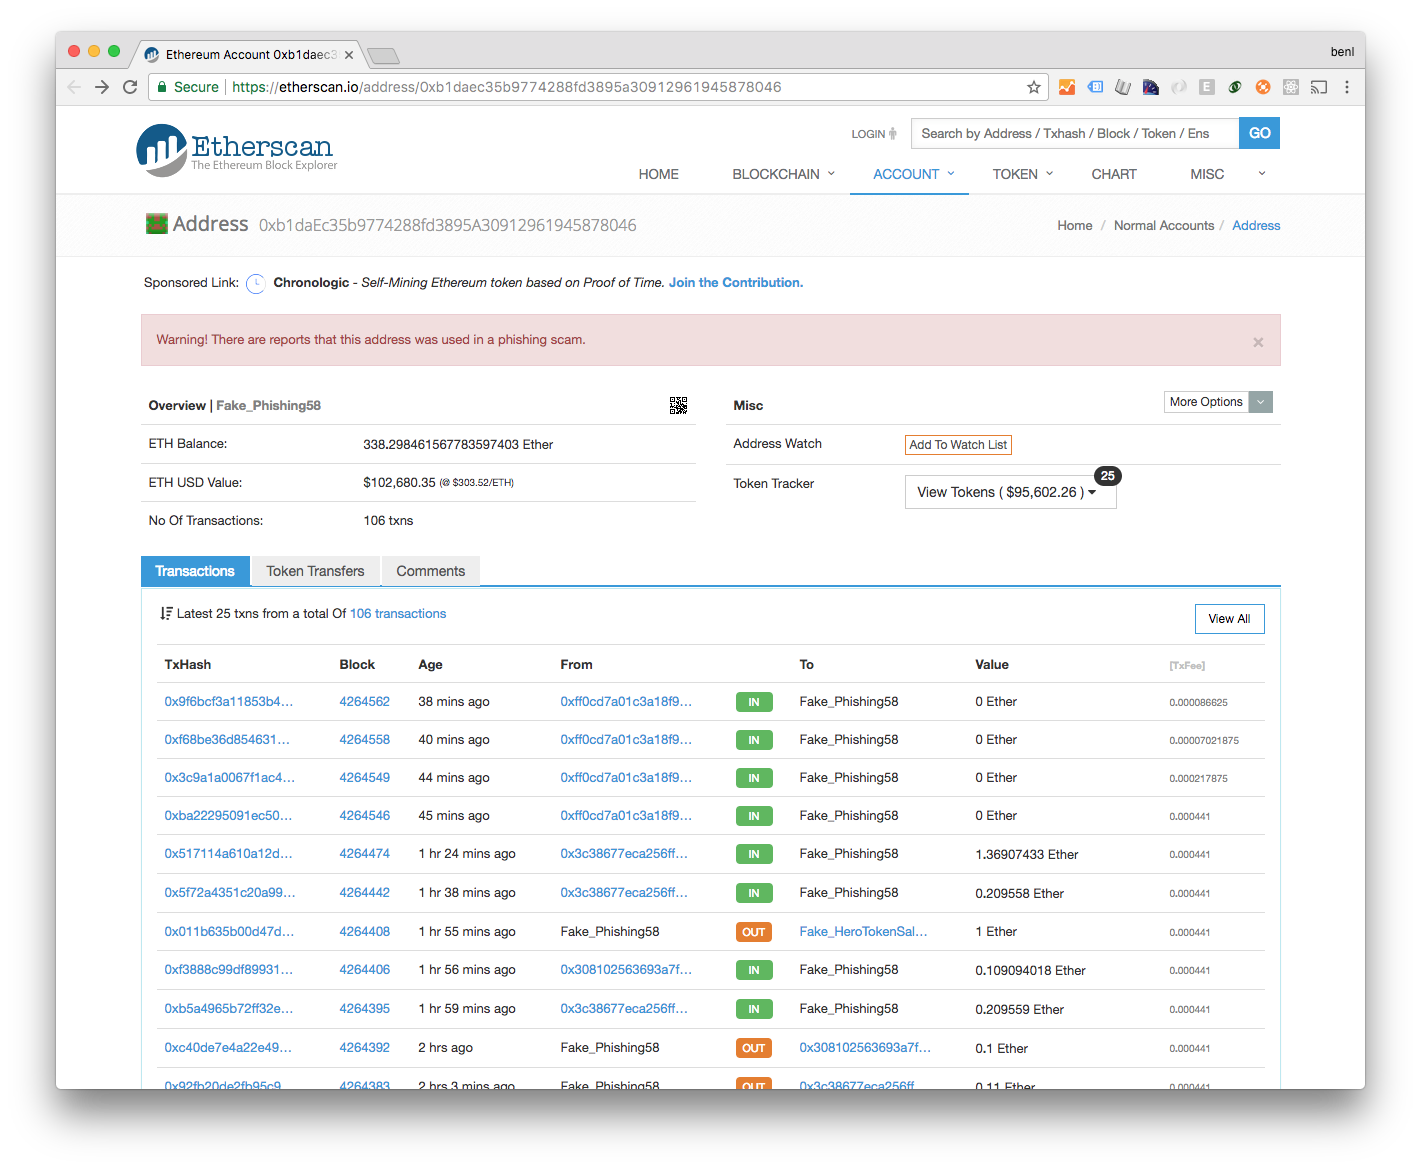Click the TxFee column header
Image resolution: width=1421 pixels, height=1169 pixels.
click(x=1187, y=666)
